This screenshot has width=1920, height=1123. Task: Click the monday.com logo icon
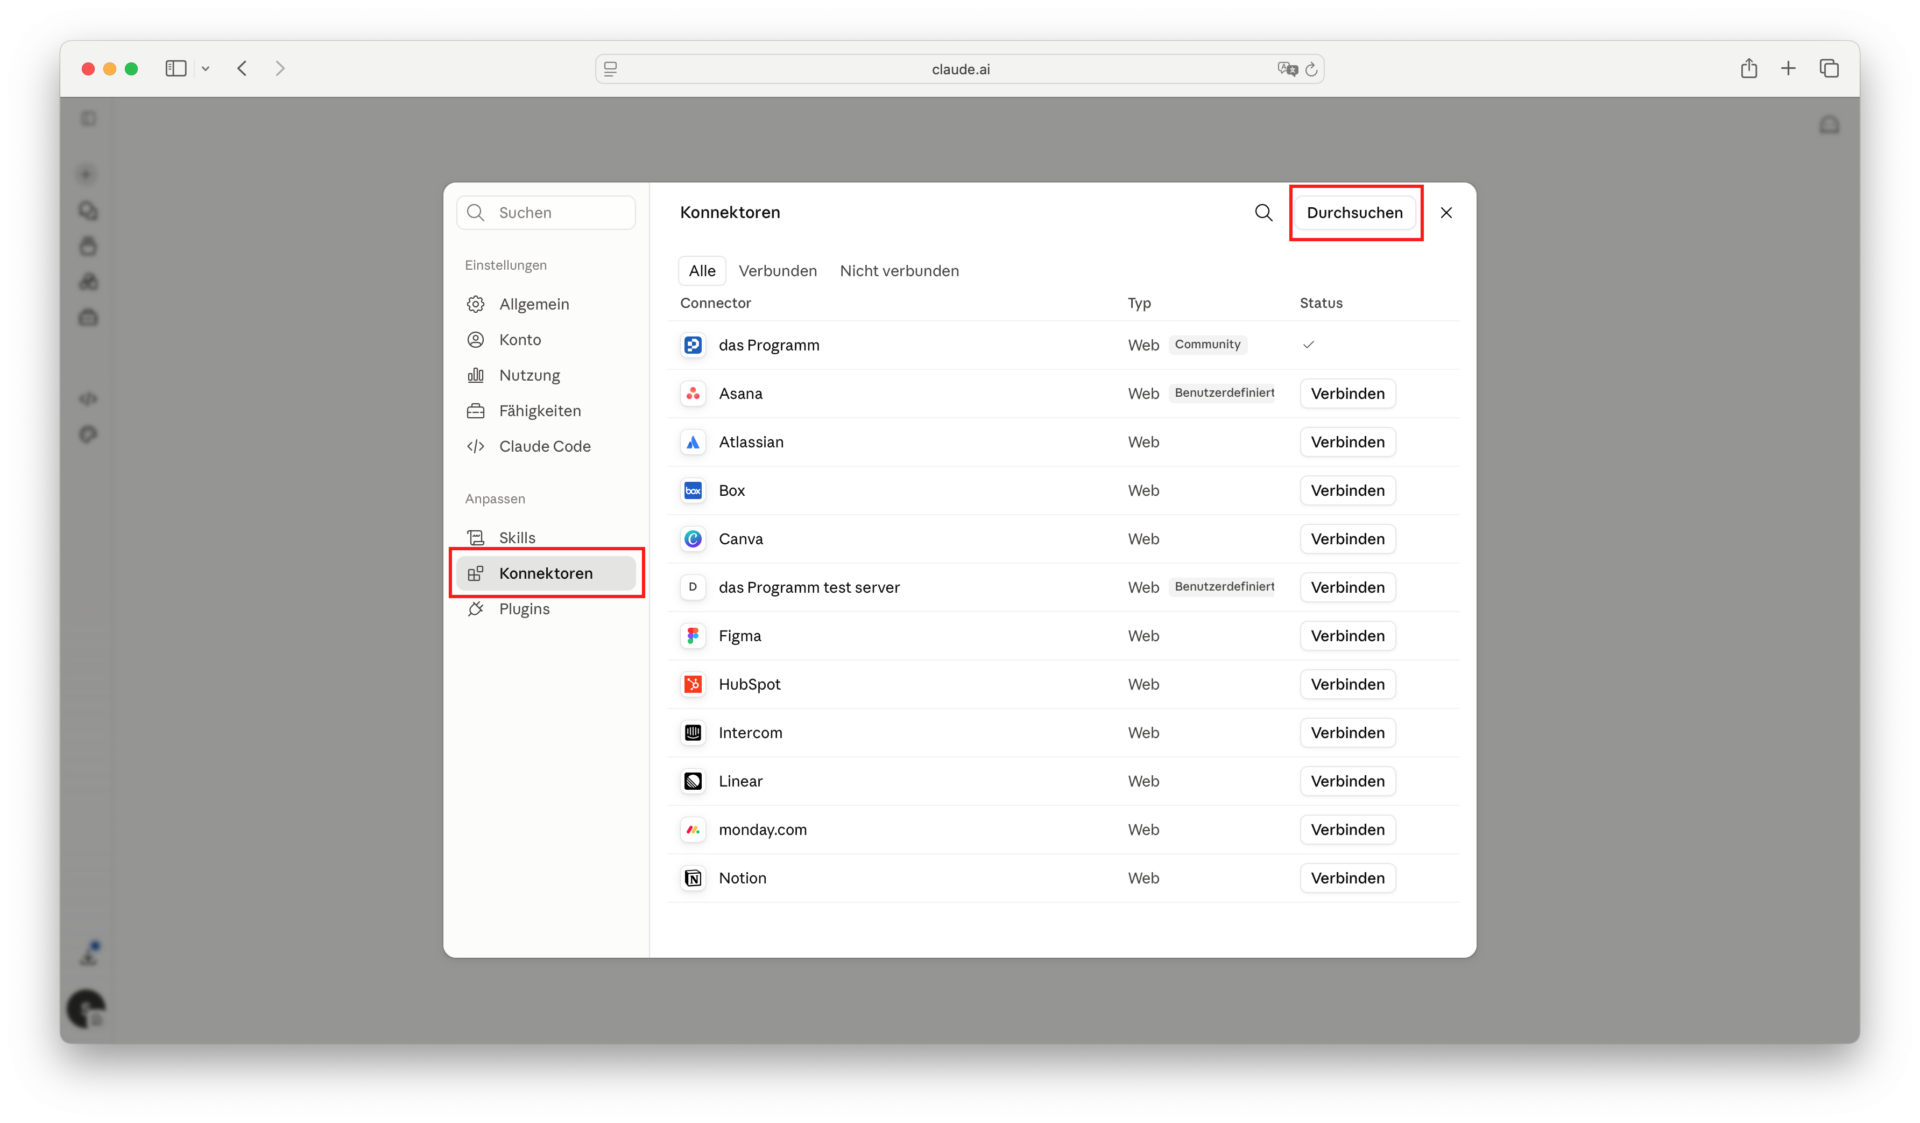tap(693, 830)
